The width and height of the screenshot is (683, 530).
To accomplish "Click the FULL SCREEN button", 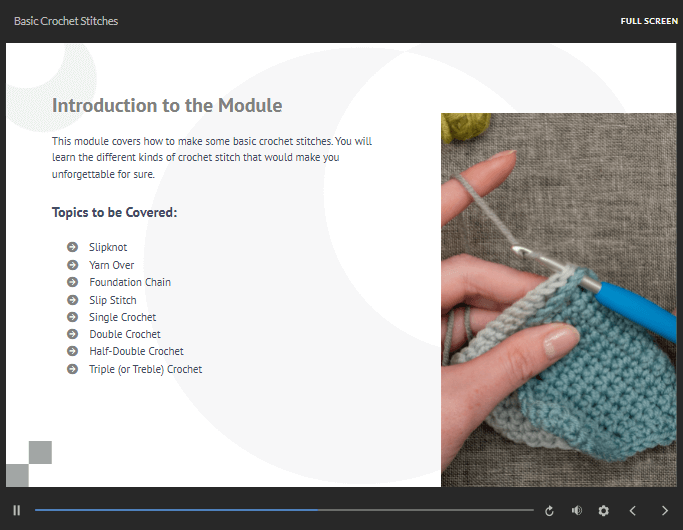I will [649, 21].
